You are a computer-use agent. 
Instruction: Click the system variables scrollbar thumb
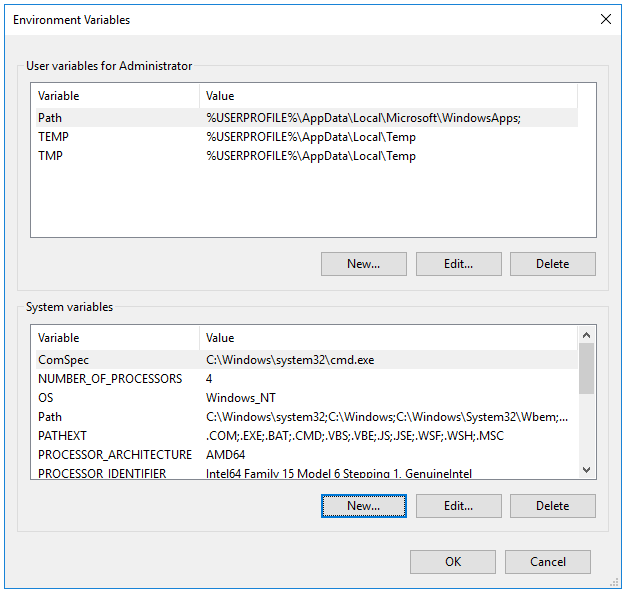pos(586,369)
